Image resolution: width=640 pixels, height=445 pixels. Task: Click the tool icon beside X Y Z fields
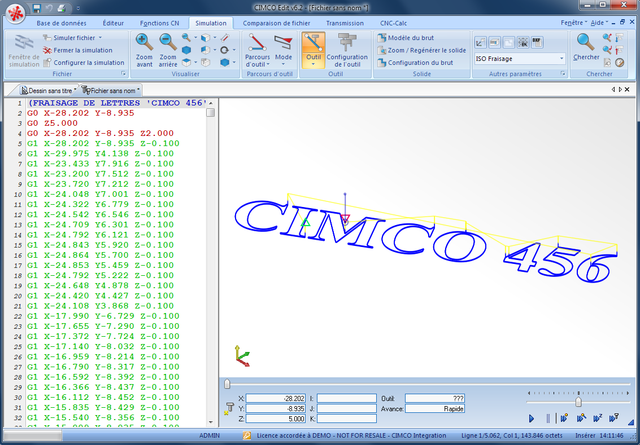pos(229,408)
